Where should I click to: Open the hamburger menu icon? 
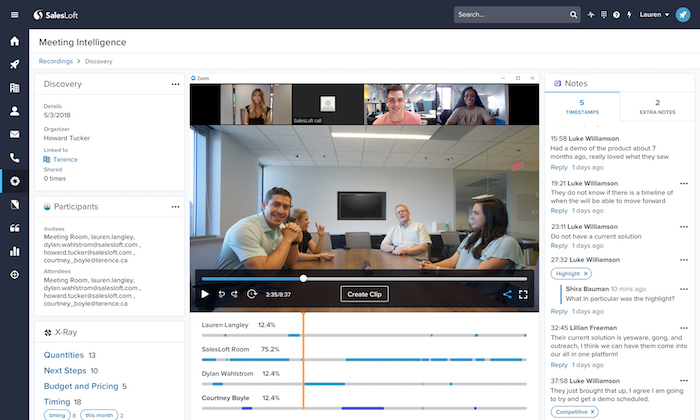tap(15, 15)
